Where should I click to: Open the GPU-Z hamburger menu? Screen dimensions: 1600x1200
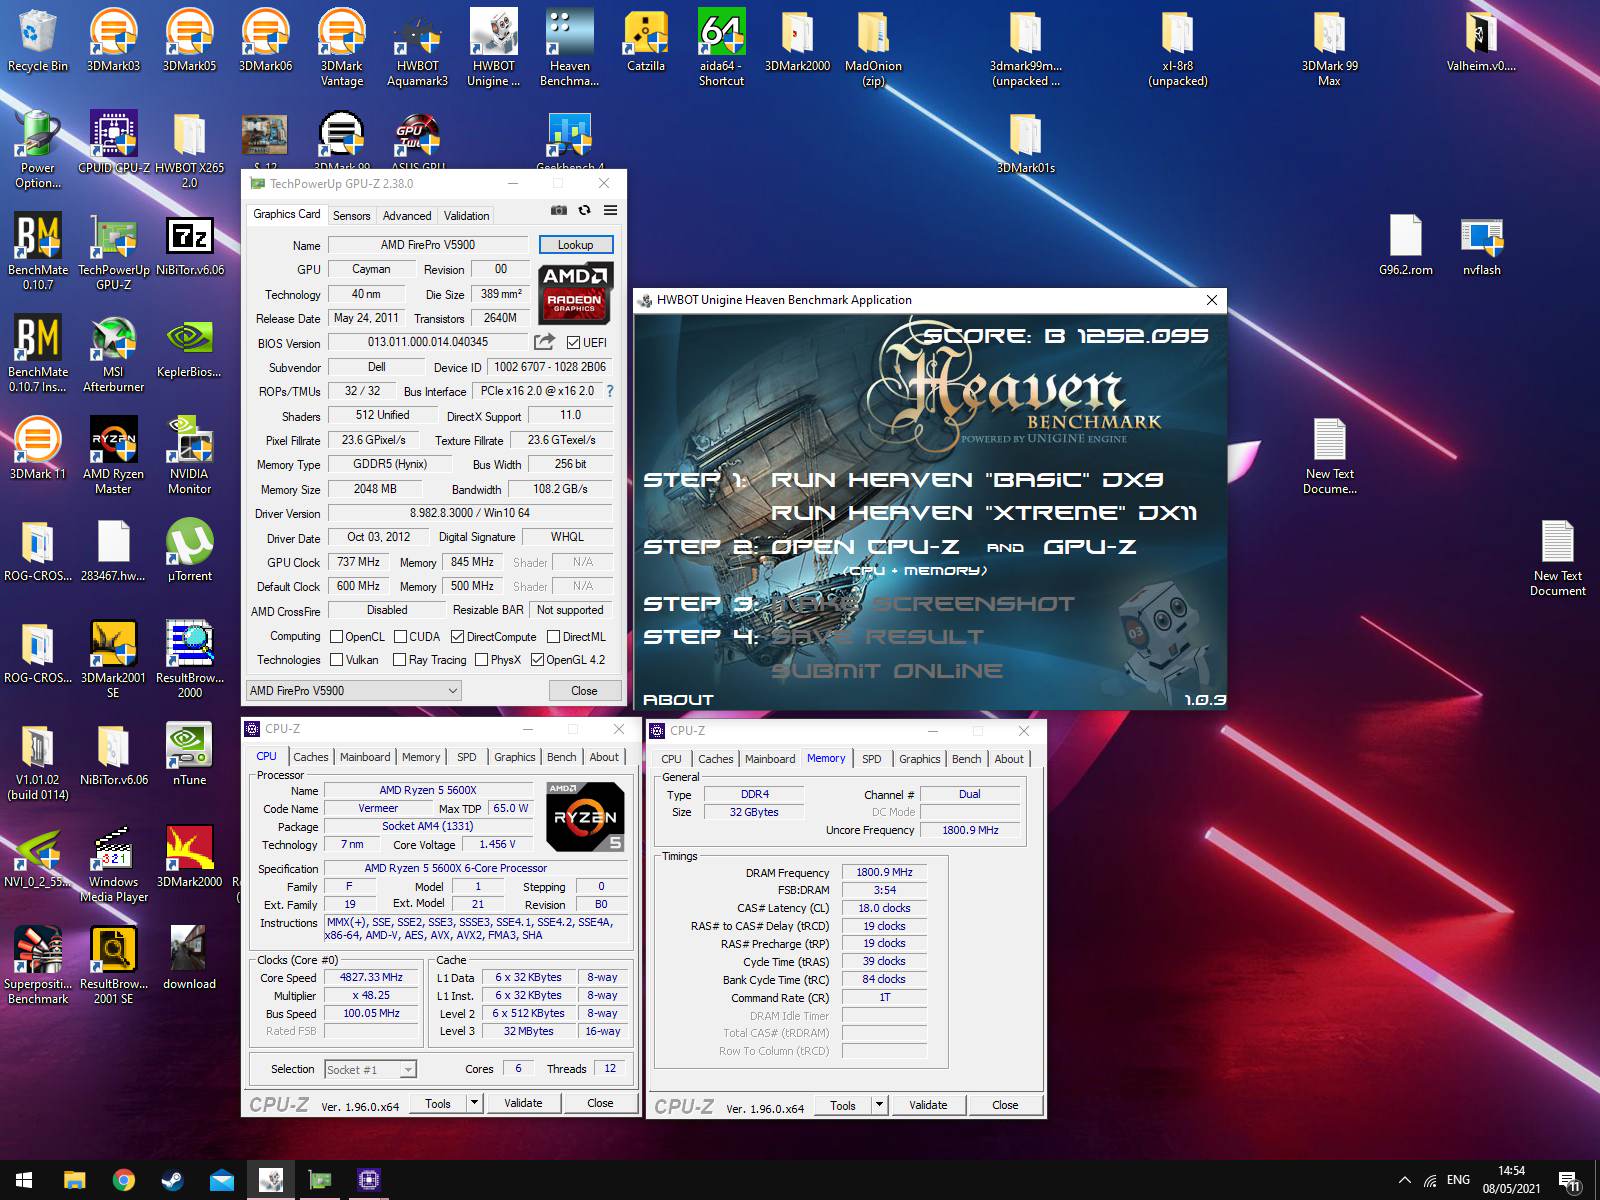[x=610, y=210]
